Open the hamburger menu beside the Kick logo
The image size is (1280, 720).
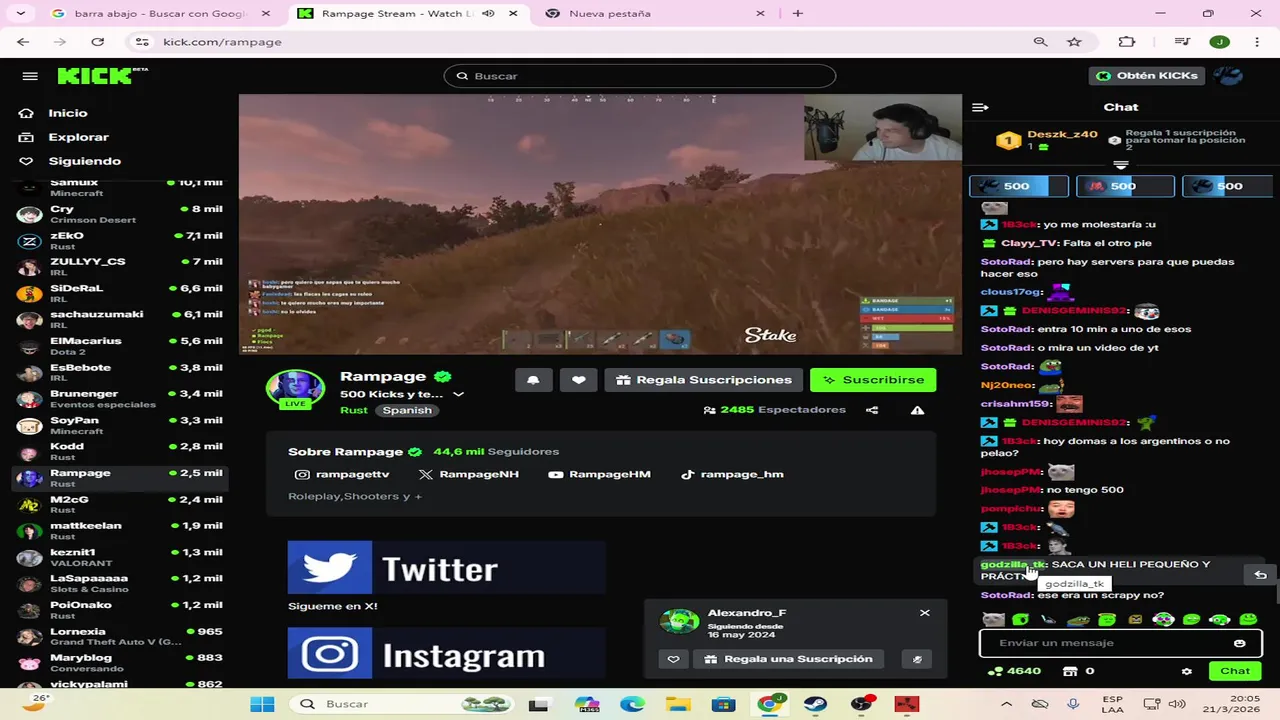click(x=30, y=76)
